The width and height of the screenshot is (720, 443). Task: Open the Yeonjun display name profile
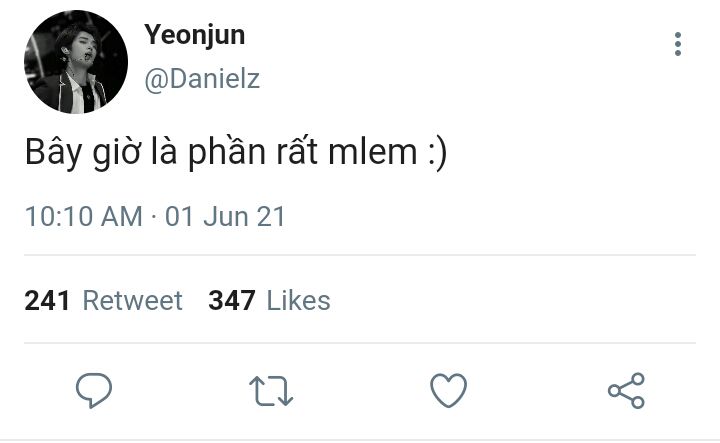pyautogui.click(x=194, y=35)
